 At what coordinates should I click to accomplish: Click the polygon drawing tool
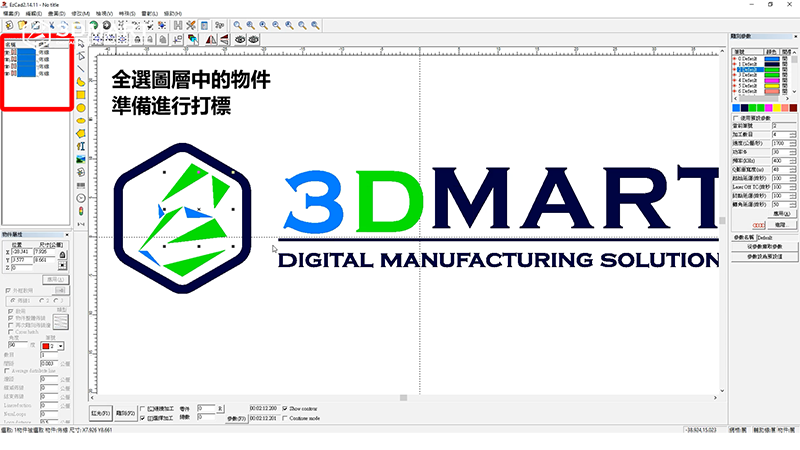(81, 120)
